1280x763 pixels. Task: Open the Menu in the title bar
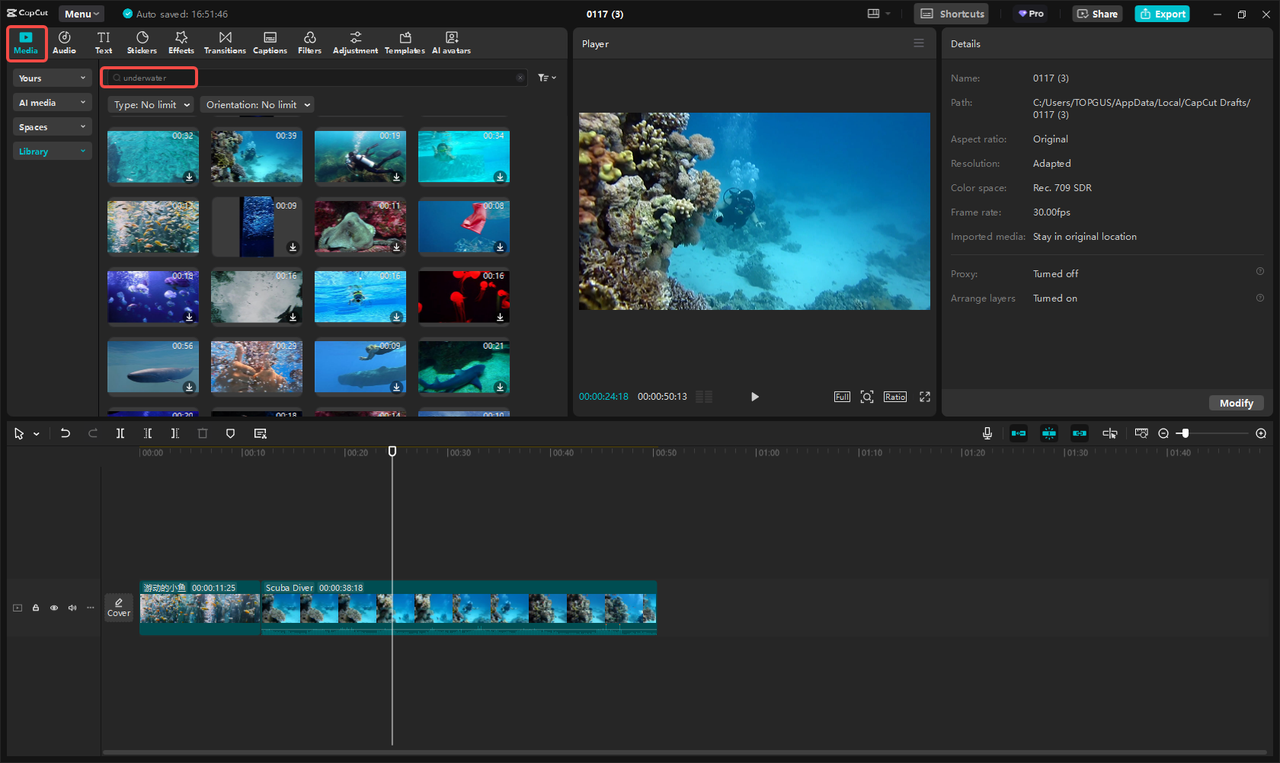[x=80, y=13]
